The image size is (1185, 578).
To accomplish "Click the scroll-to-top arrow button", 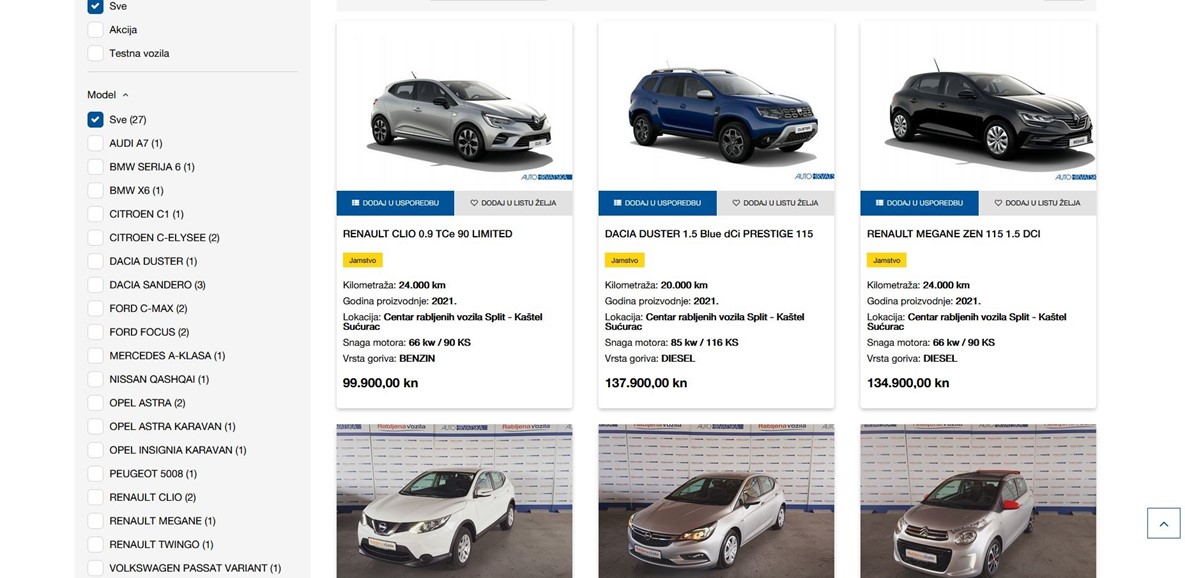I will (x=1163, y=523).
